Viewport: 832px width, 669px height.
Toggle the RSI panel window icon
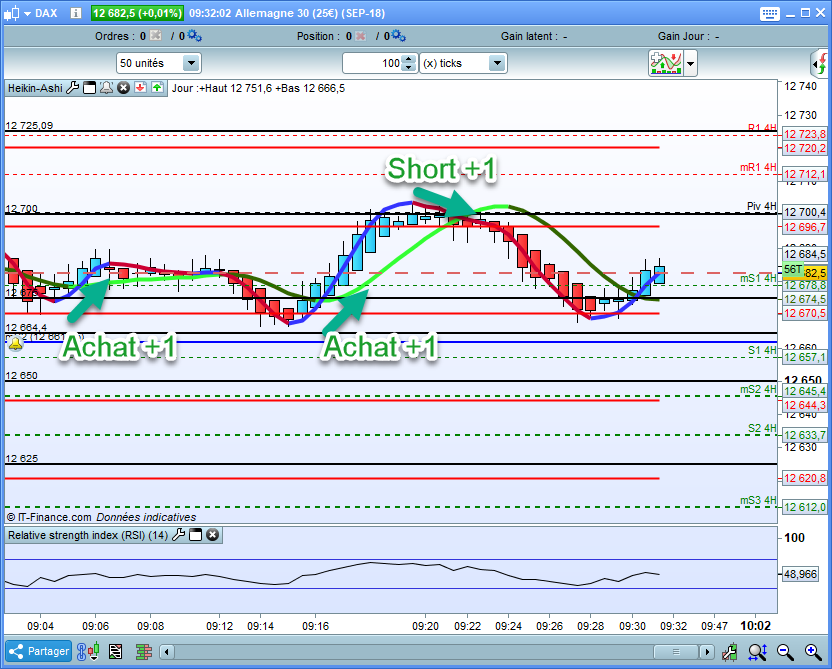[196, 535]
